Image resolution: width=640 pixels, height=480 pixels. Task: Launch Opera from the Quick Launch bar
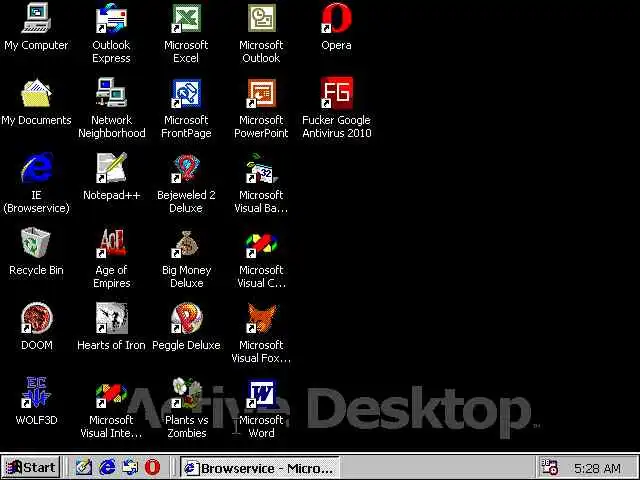152,467
